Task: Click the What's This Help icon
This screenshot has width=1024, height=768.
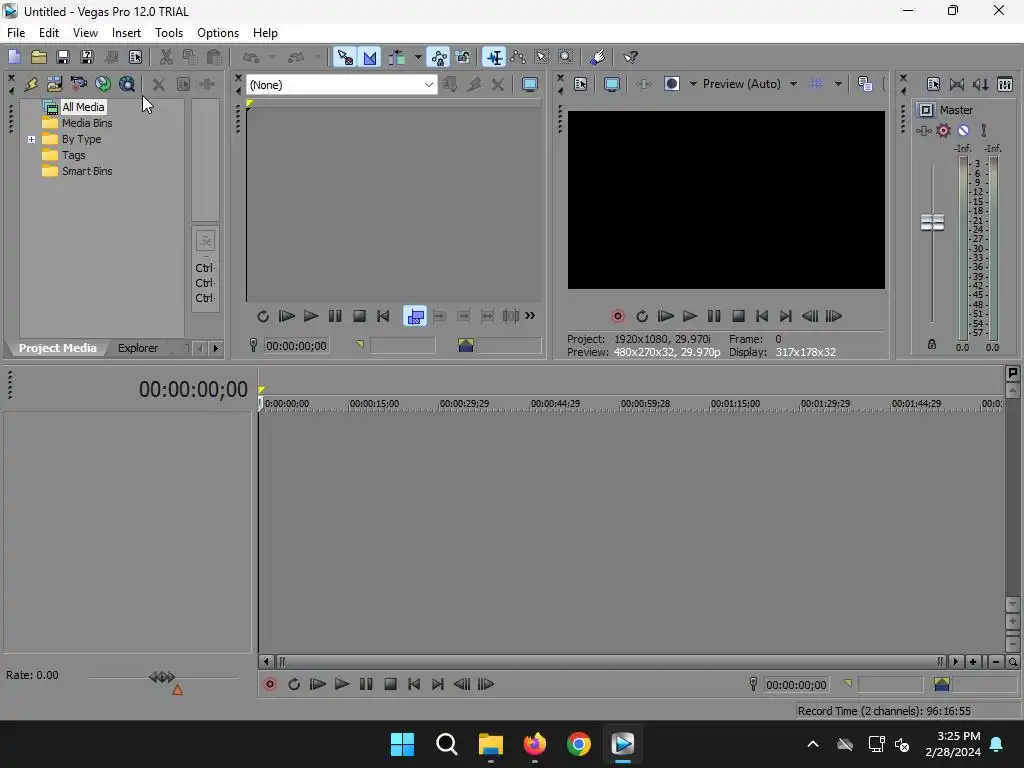Action: click(630, 57)
